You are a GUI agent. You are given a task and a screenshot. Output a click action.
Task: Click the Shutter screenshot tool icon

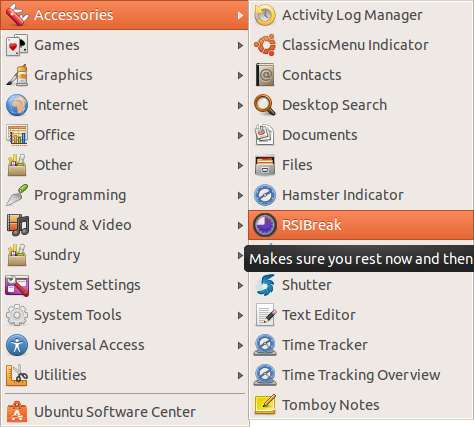pos(265,285)
